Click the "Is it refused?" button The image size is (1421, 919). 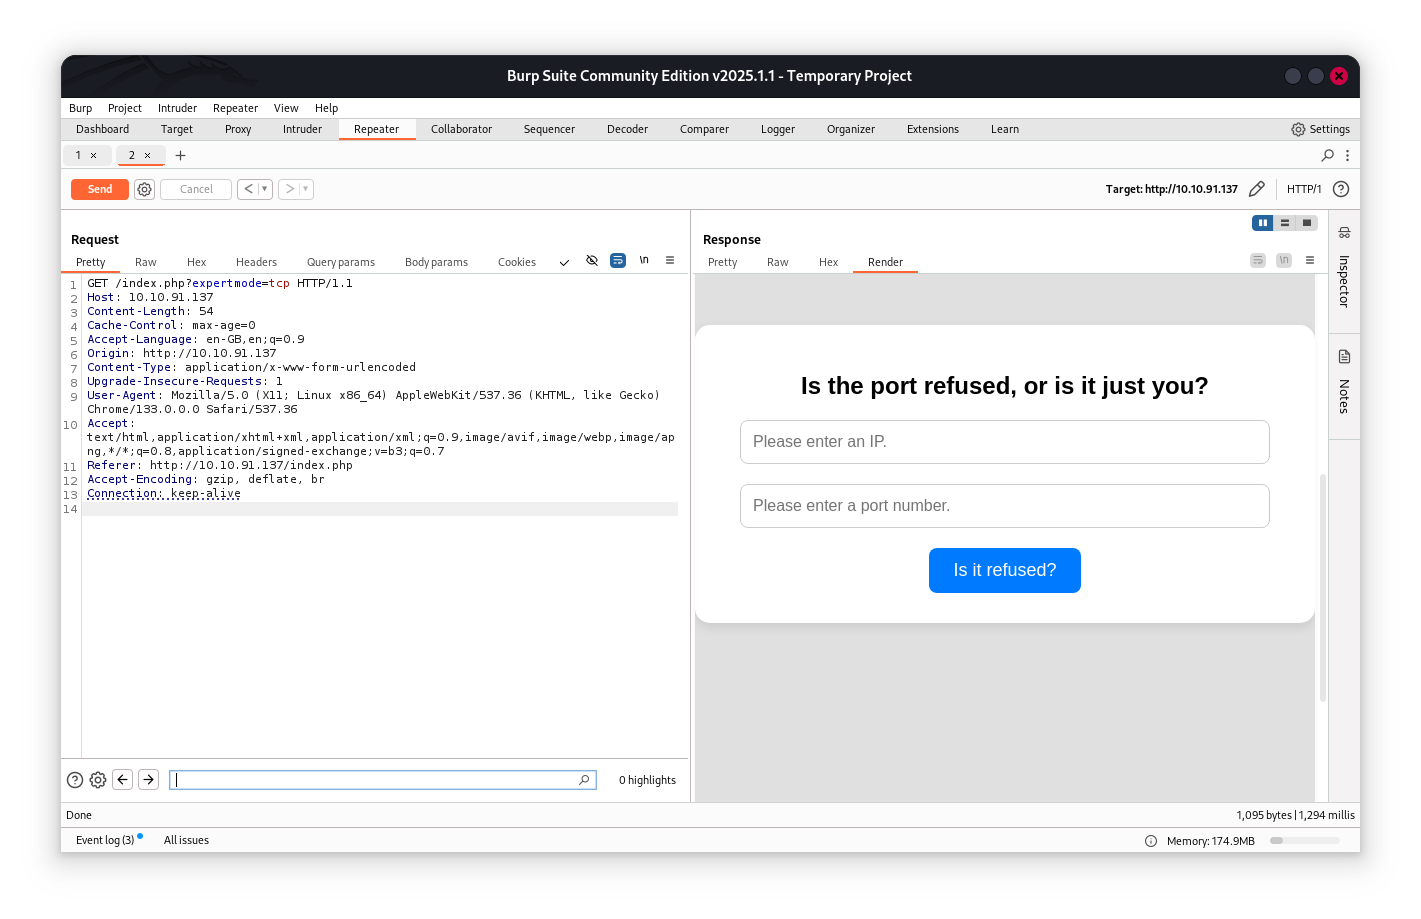pos(1004,570)
